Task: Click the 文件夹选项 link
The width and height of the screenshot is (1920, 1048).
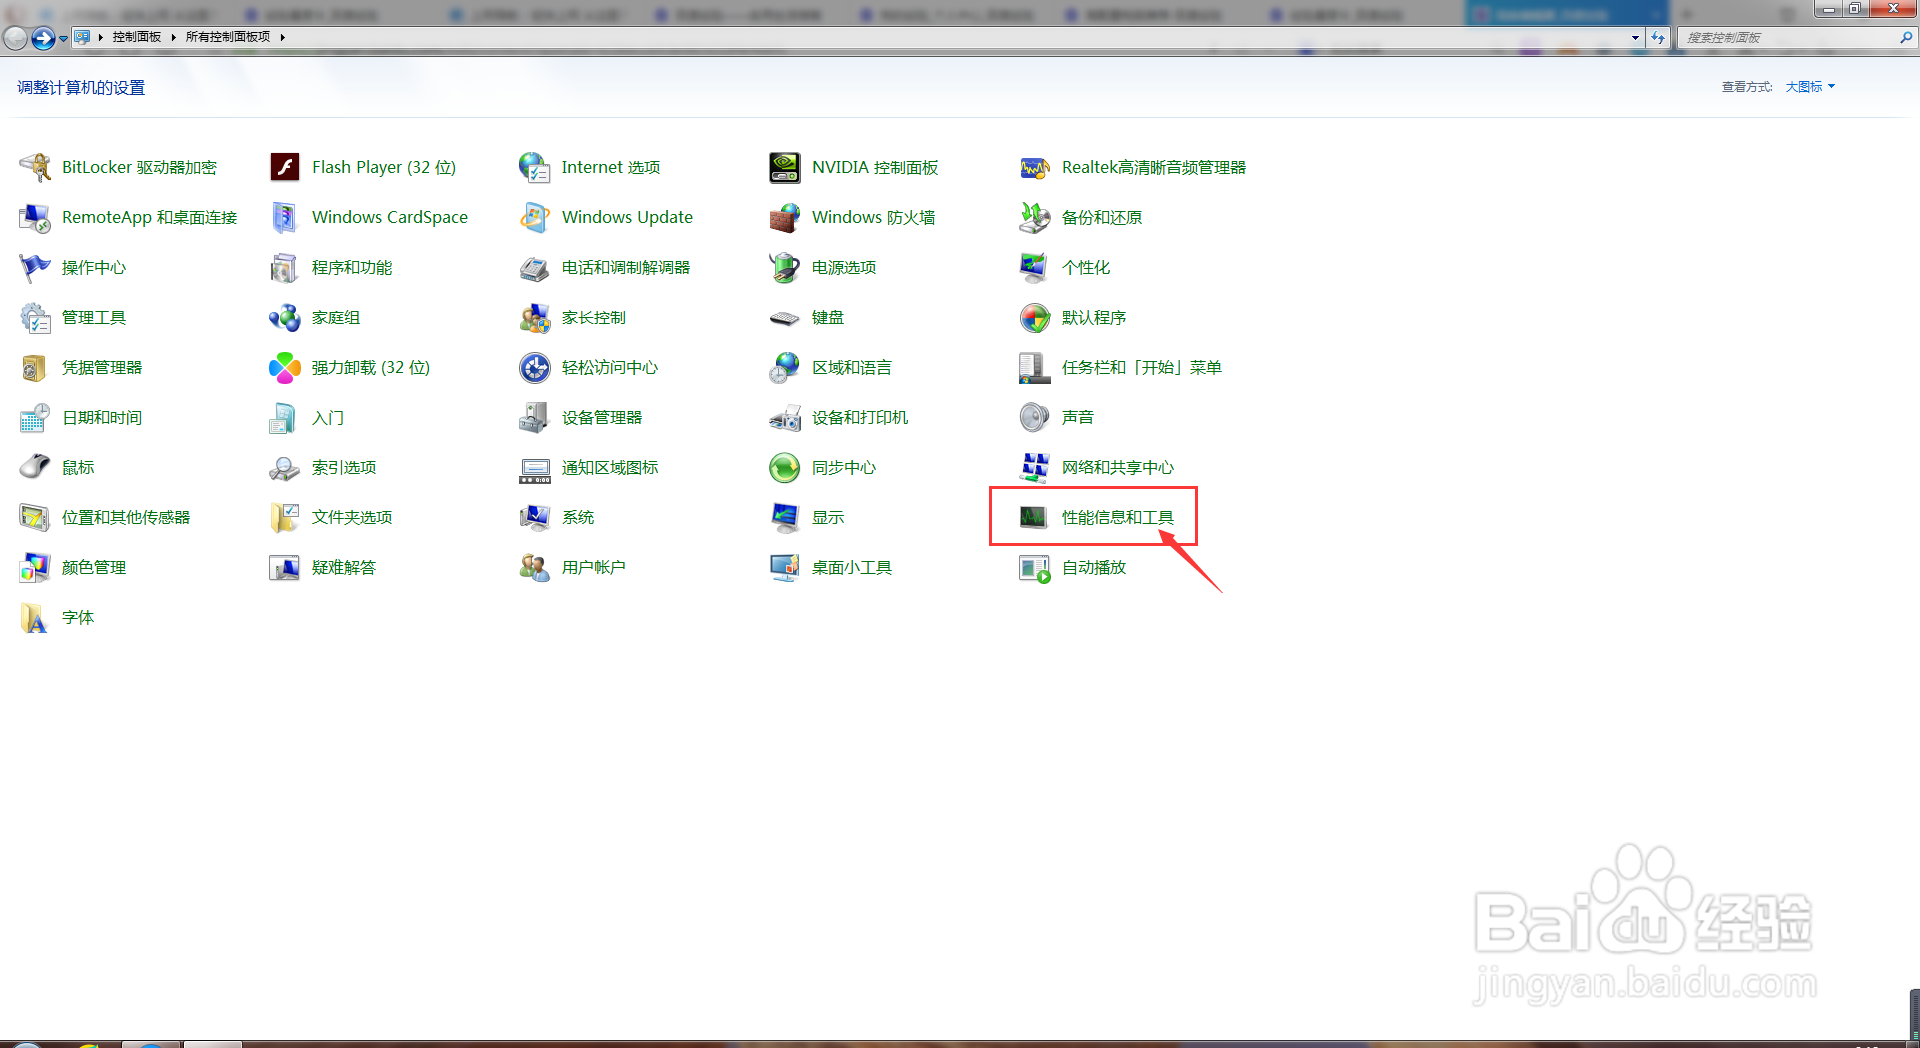Action: coord(351,517)
